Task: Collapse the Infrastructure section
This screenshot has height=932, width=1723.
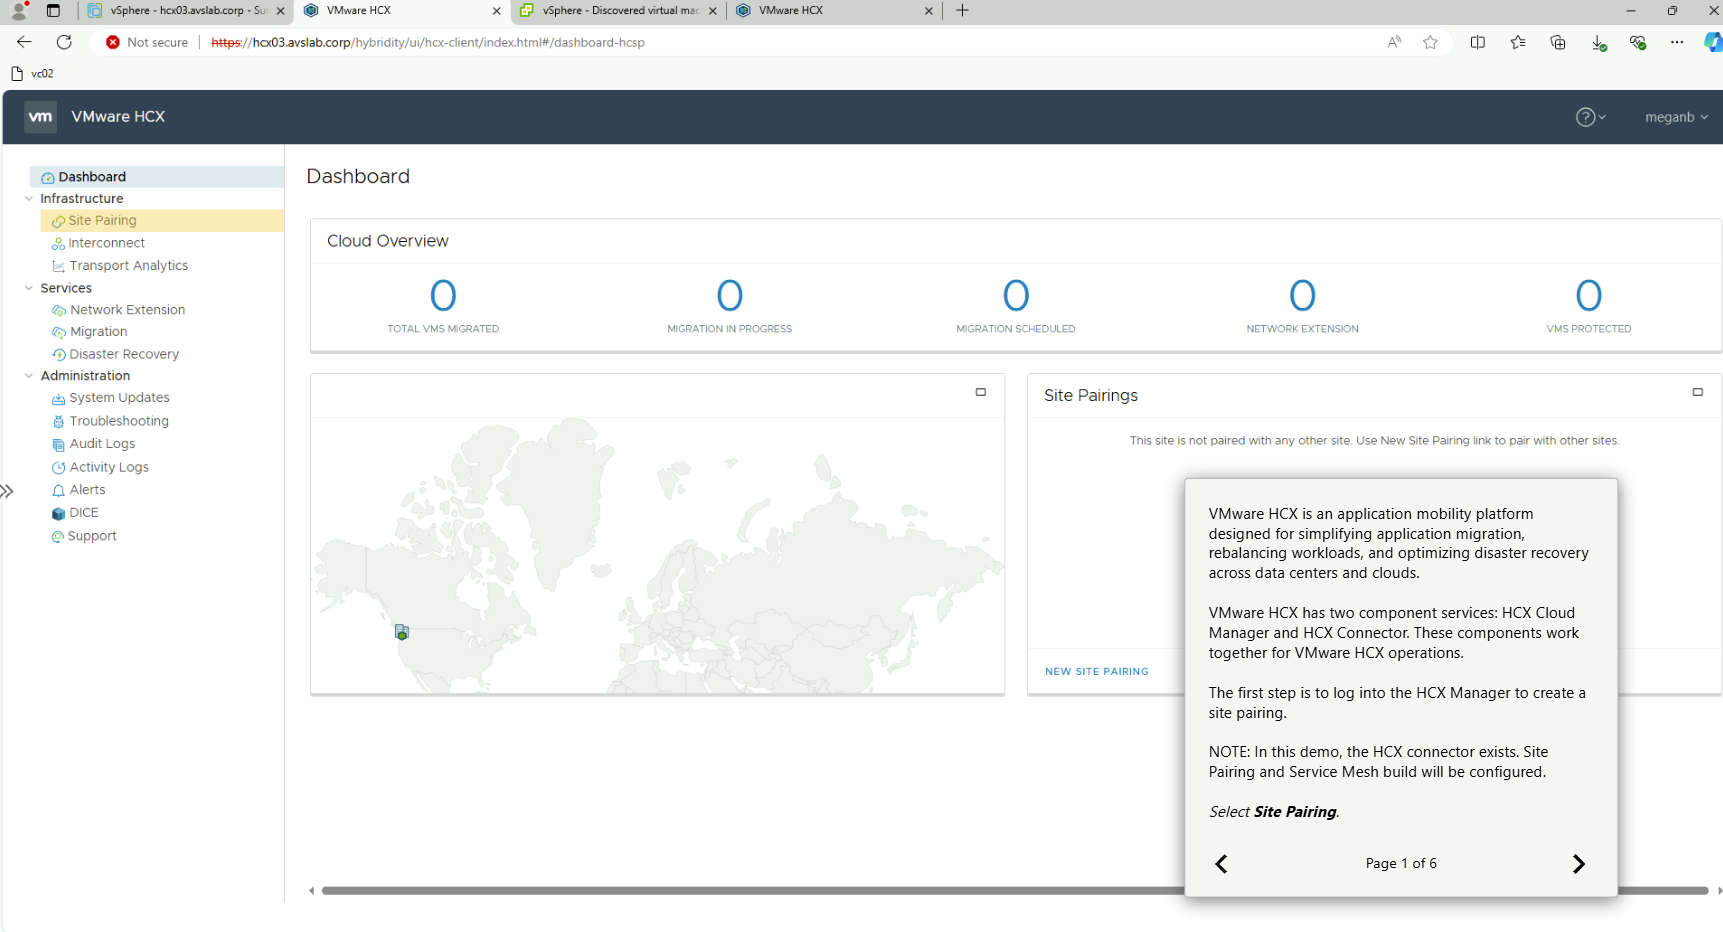Action: (x=29, y=199)
